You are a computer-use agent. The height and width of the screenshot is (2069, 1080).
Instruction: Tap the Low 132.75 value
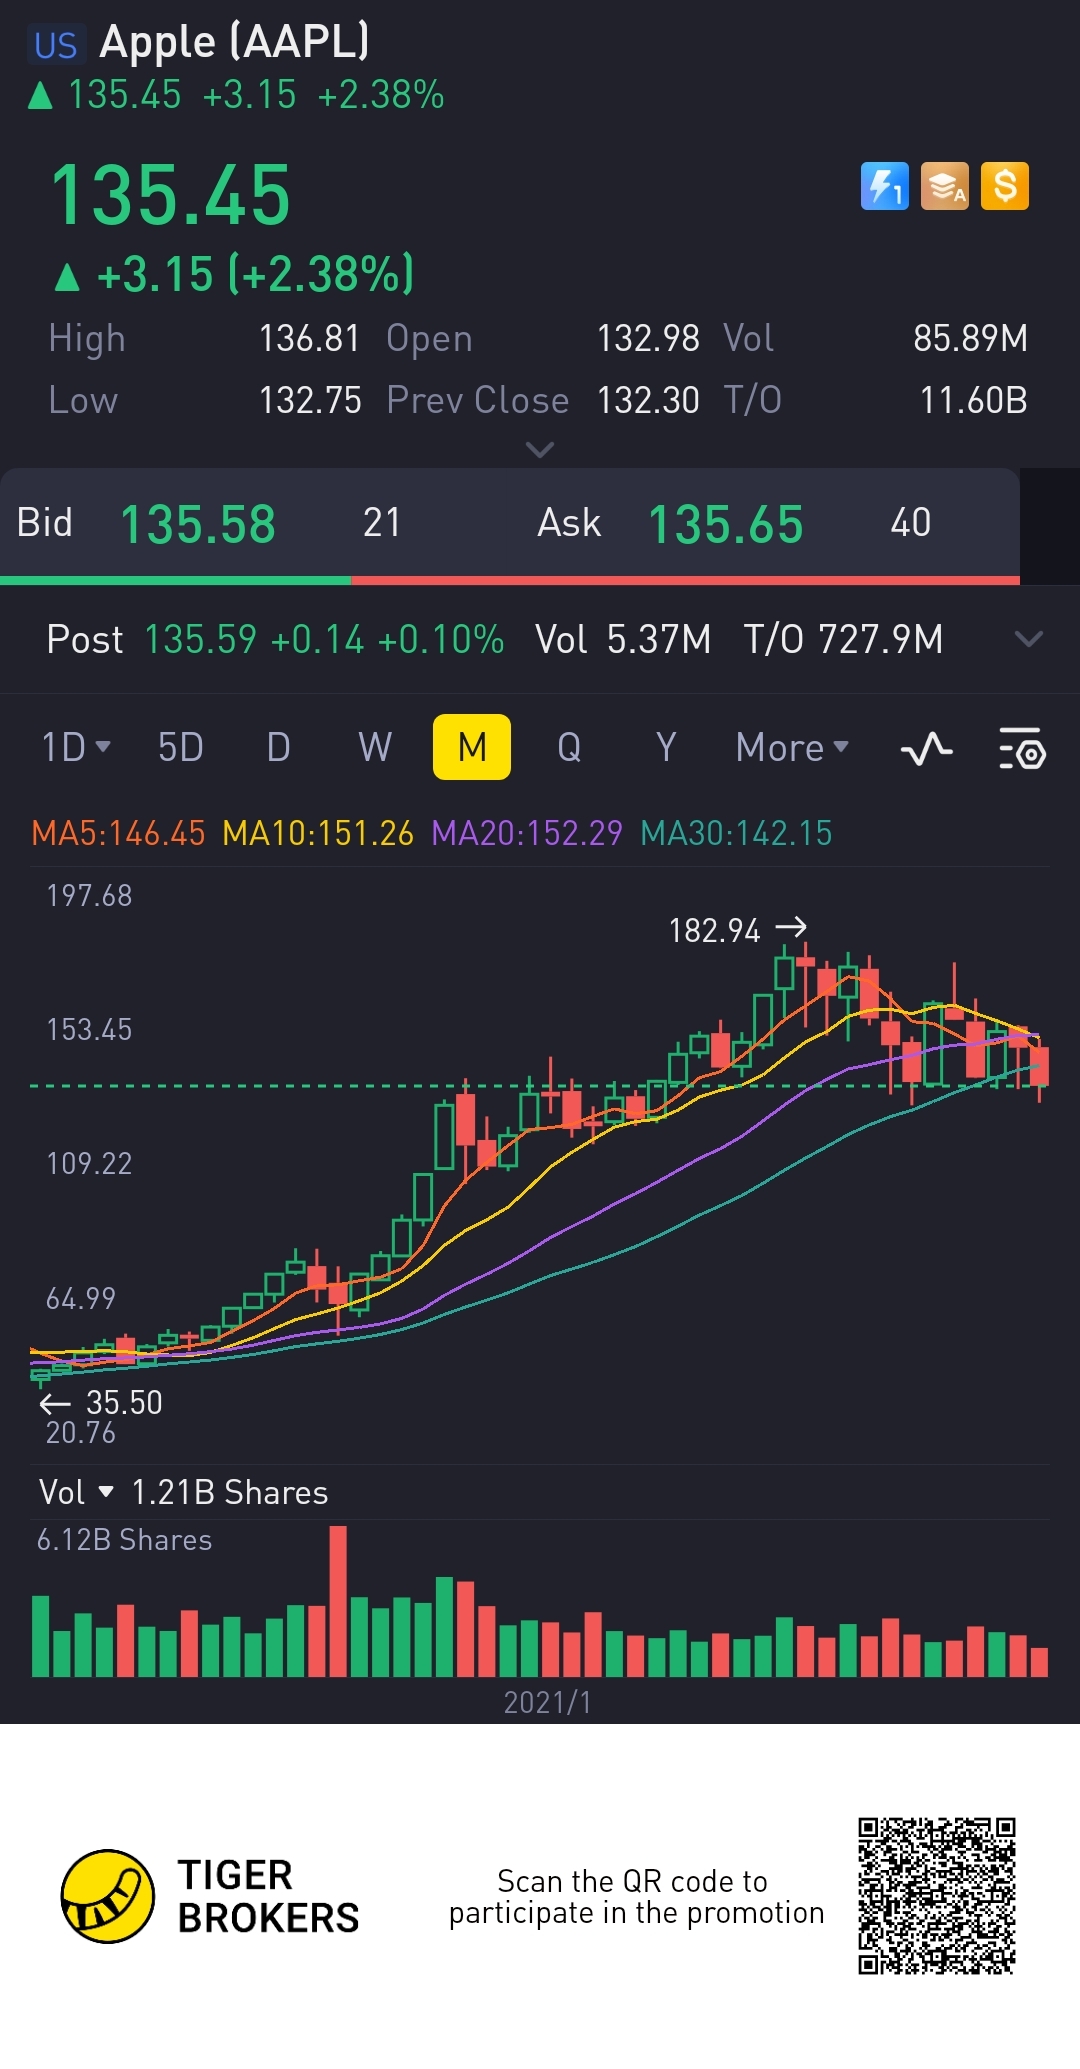click(x=310, y=400)
